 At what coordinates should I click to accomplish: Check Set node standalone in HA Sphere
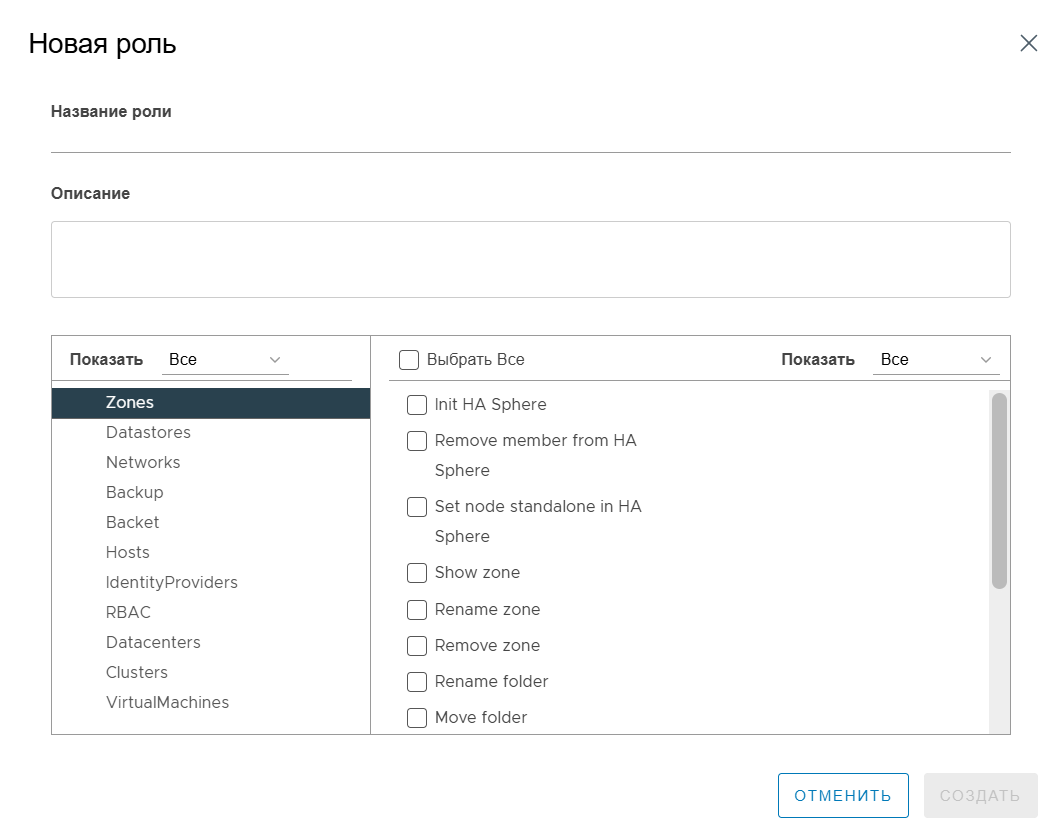[x=417, y=507]
